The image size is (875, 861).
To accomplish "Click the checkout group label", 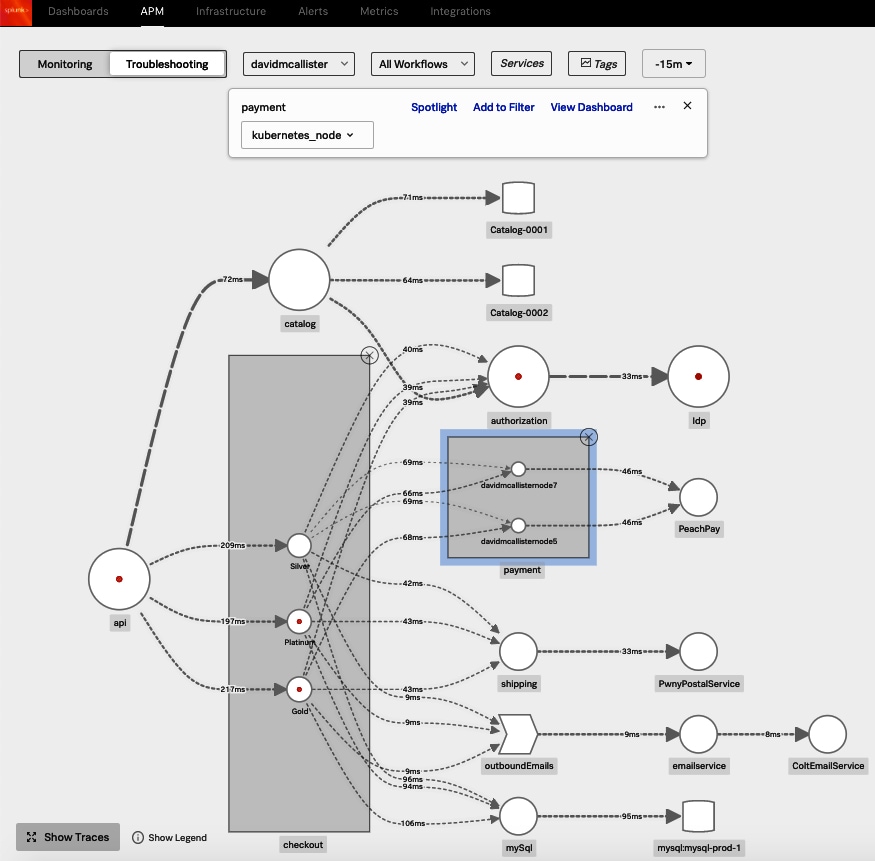I will coord(302,844).
